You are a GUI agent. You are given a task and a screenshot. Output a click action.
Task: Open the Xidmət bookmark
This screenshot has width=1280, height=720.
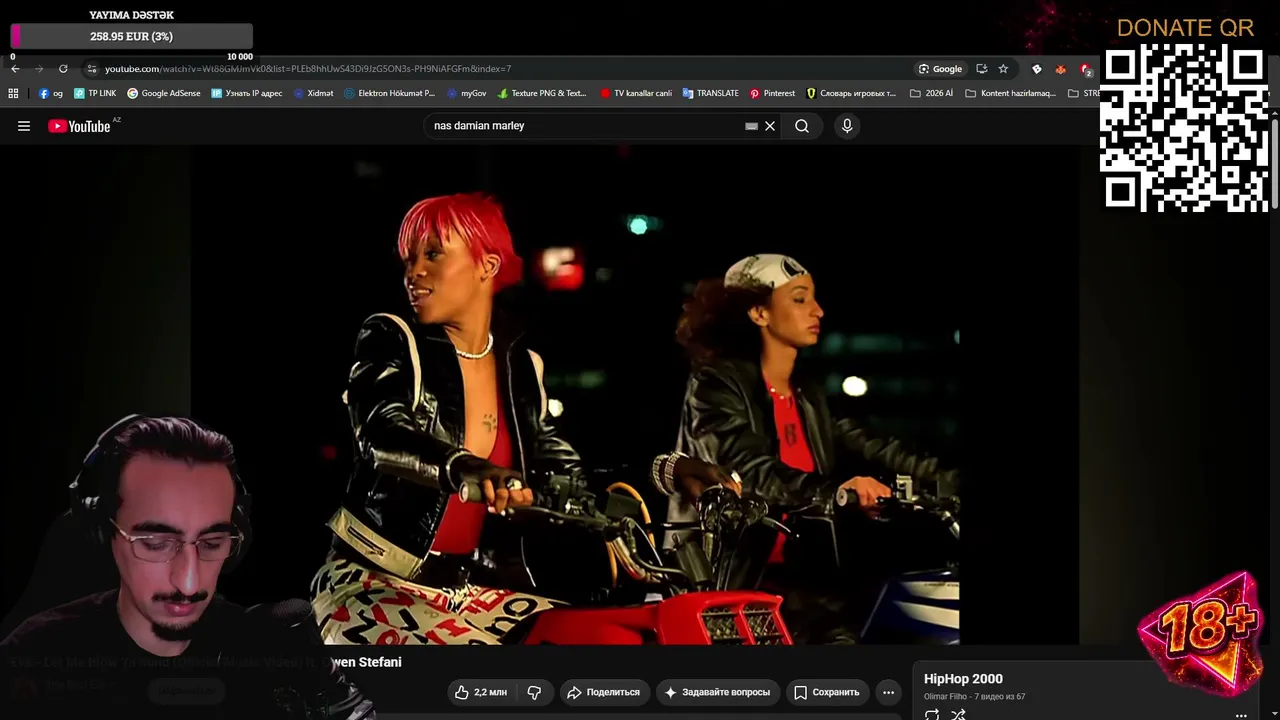[313, 93]
